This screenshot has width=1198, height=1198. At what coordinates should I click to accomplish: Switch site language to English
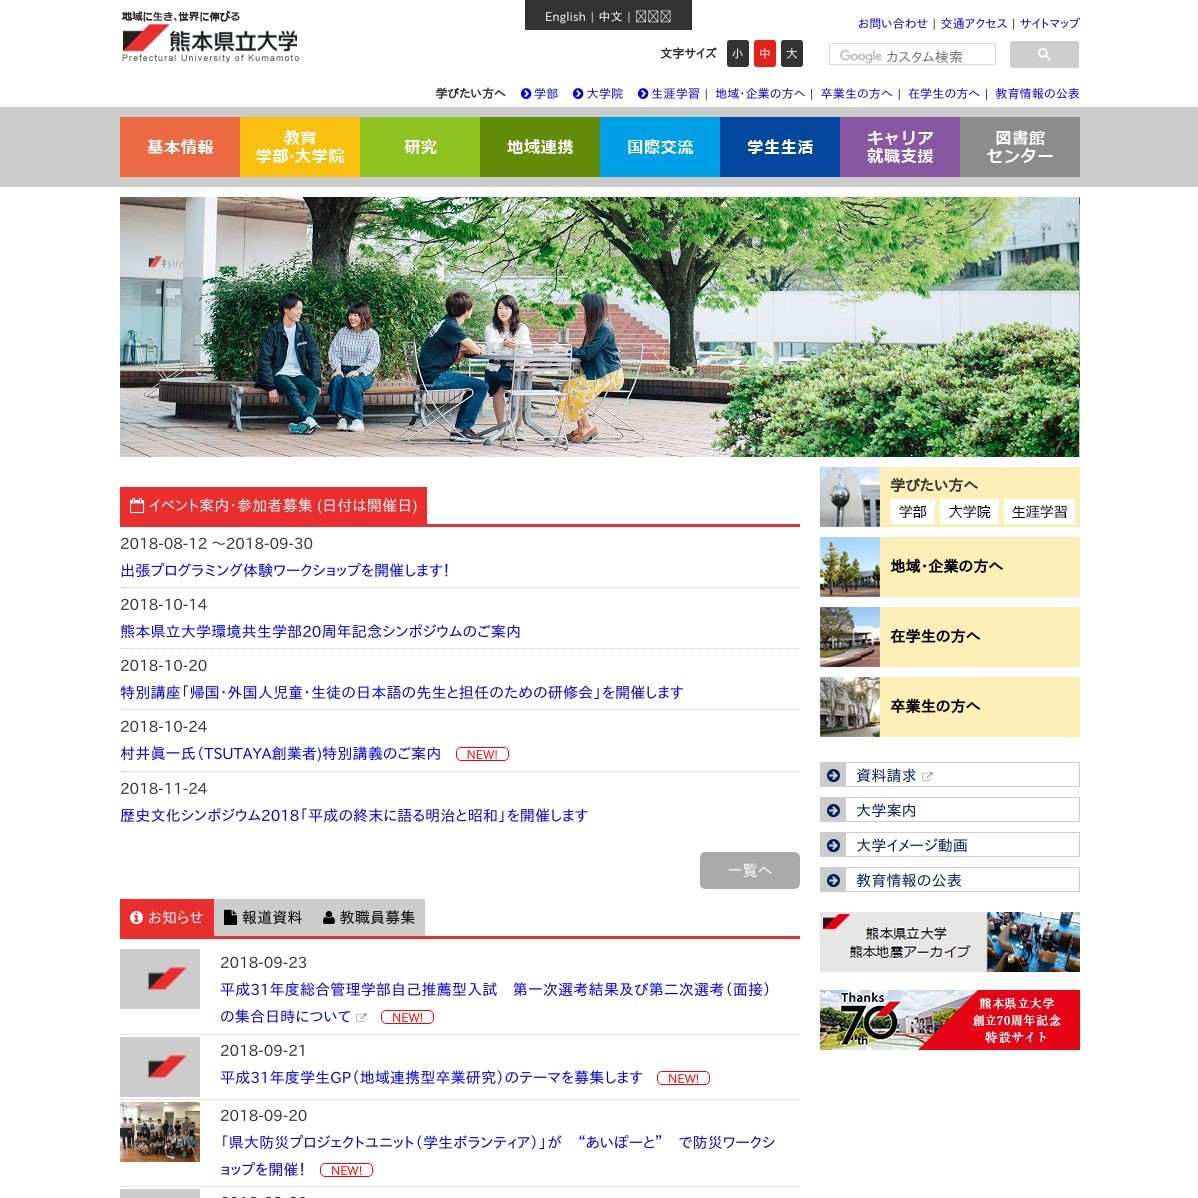coord(565,17)
